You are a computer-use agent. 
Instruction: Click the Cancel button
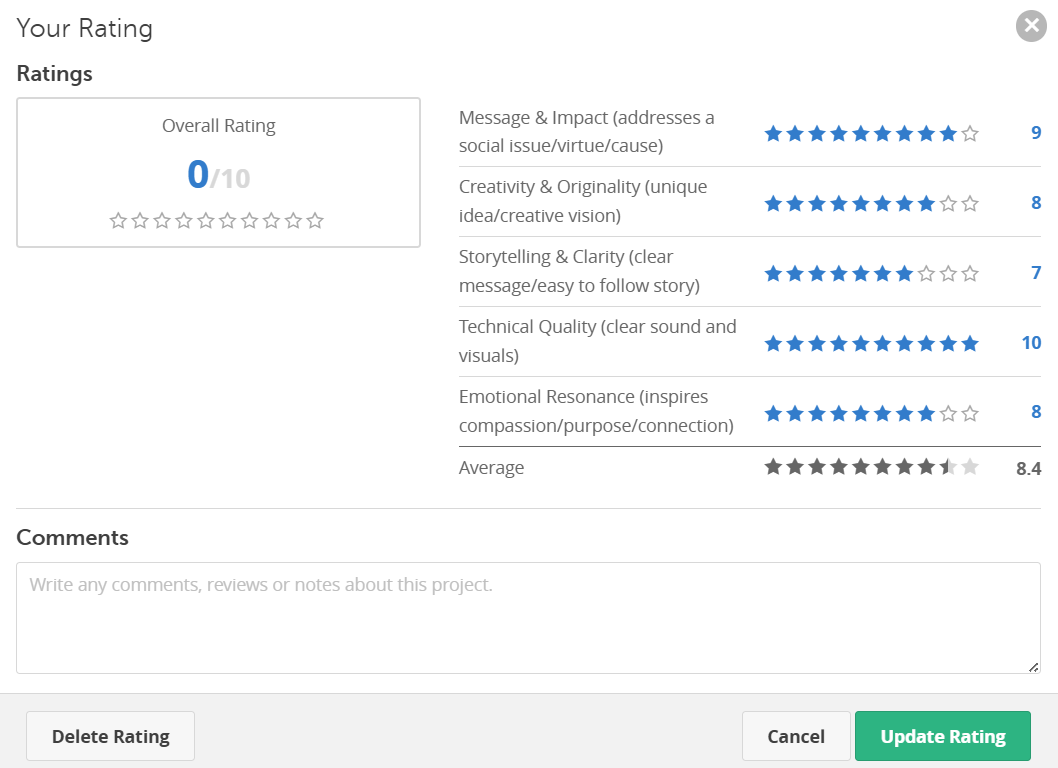(796, 737)
